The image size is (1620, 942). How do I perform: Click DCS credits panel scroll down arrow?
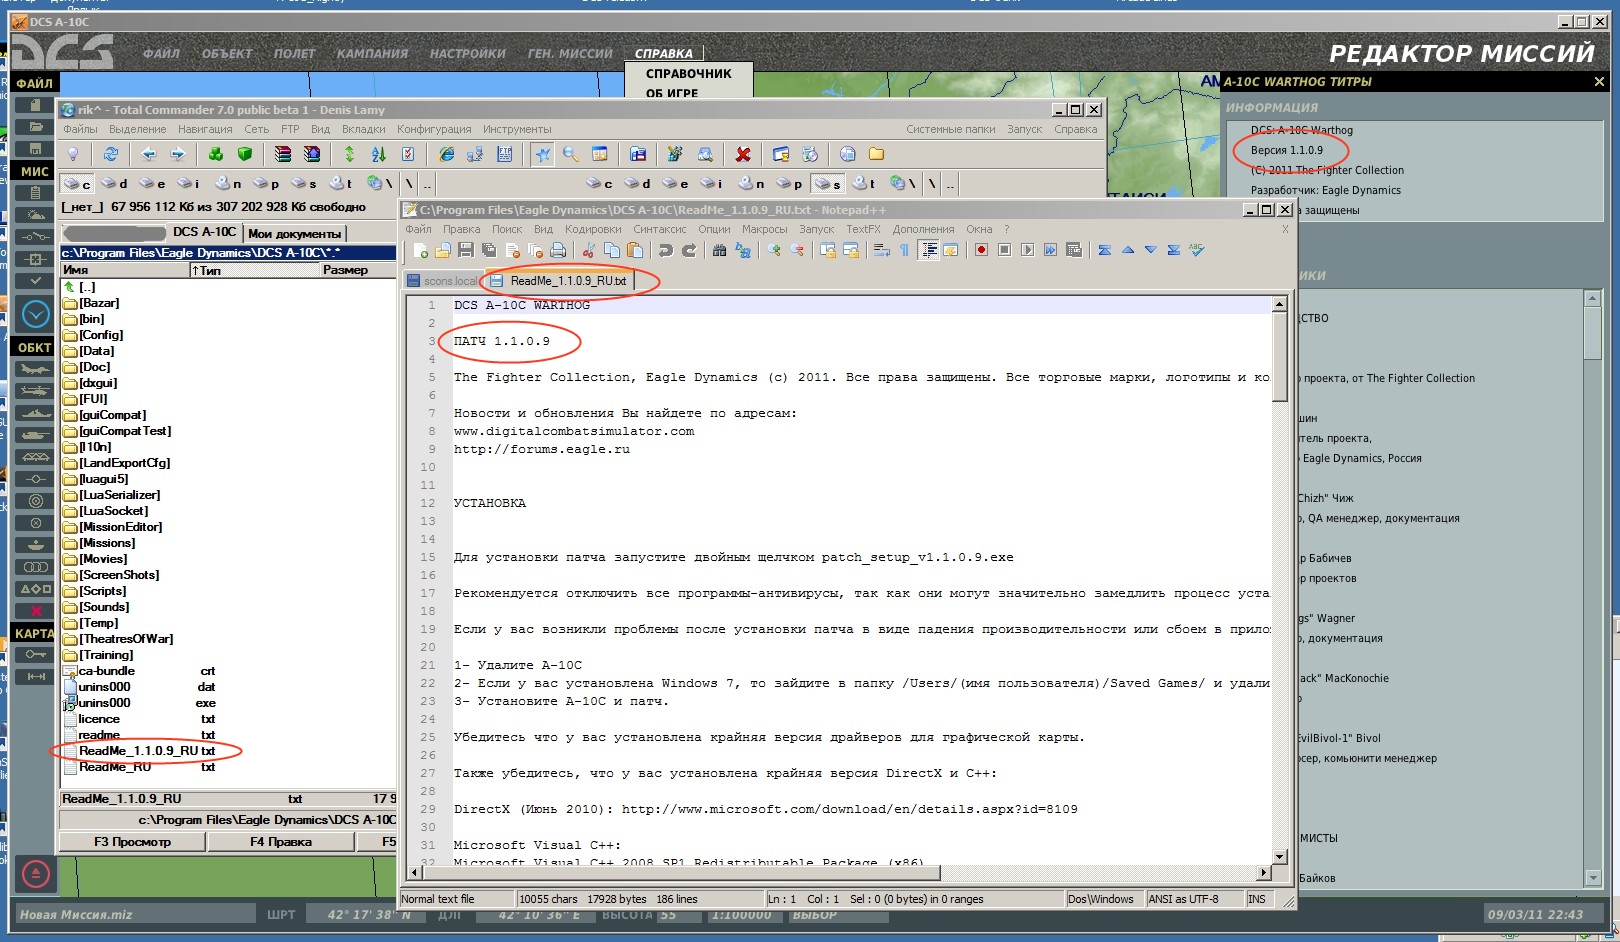[x=1594, y=878]
